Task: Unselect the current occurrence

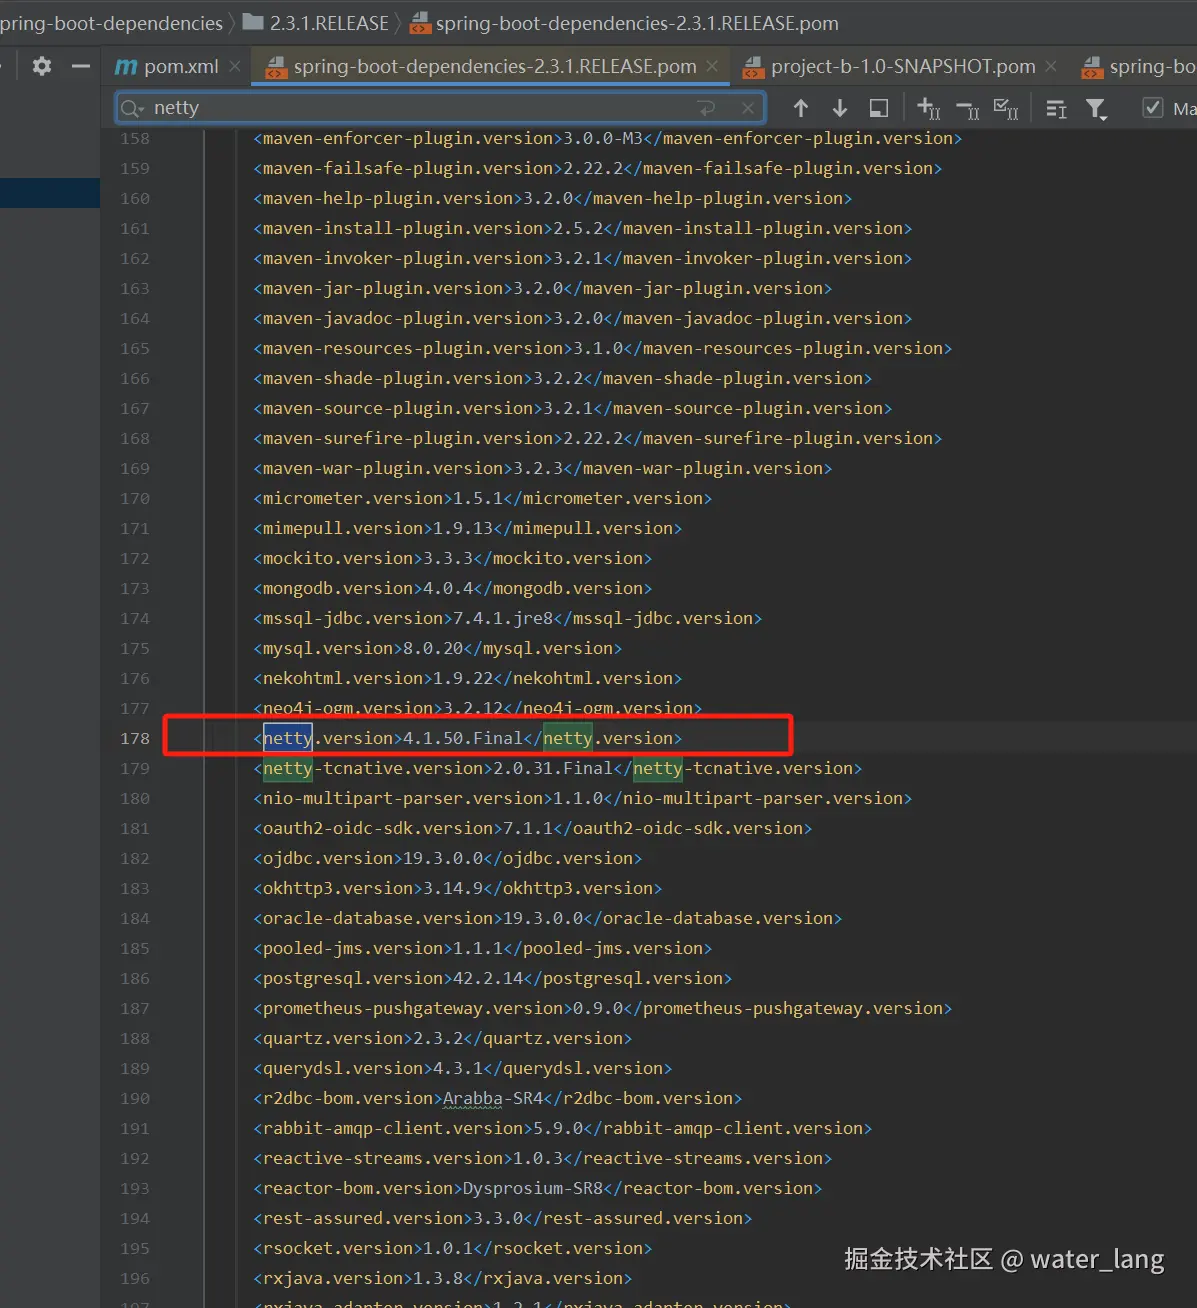Action: pos(968,108)
